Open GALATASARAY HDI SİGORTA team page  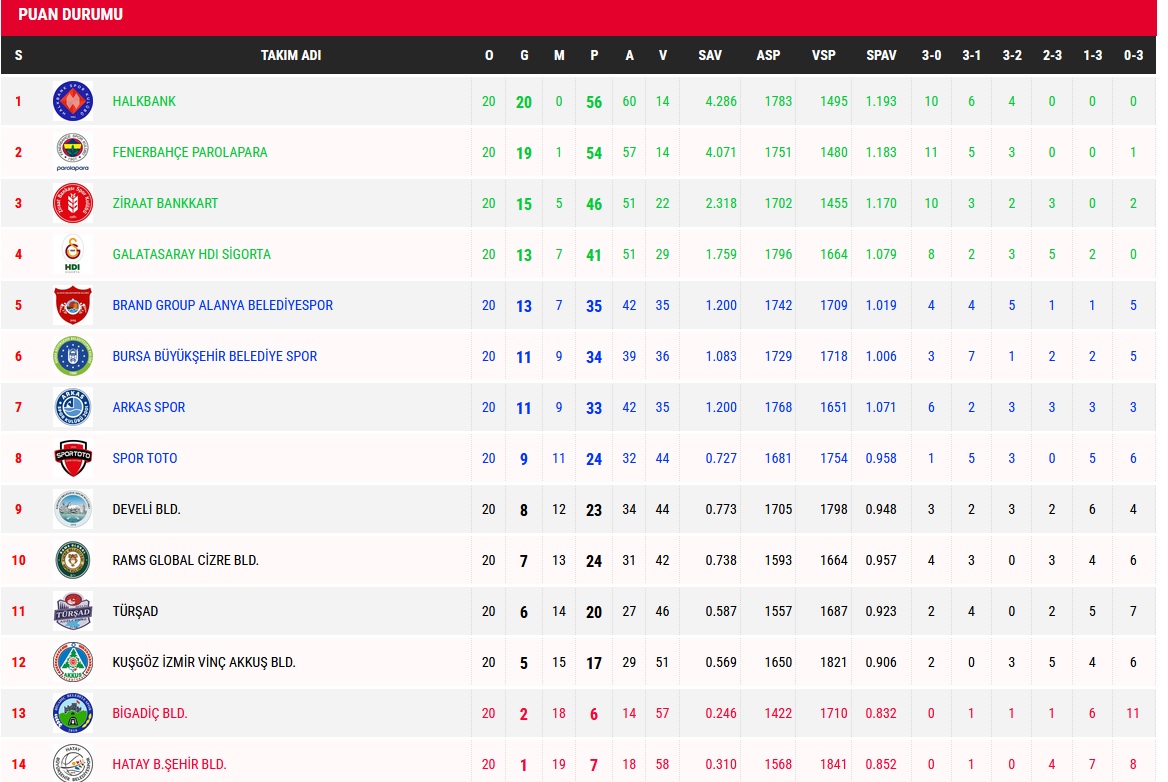[191, 254]
